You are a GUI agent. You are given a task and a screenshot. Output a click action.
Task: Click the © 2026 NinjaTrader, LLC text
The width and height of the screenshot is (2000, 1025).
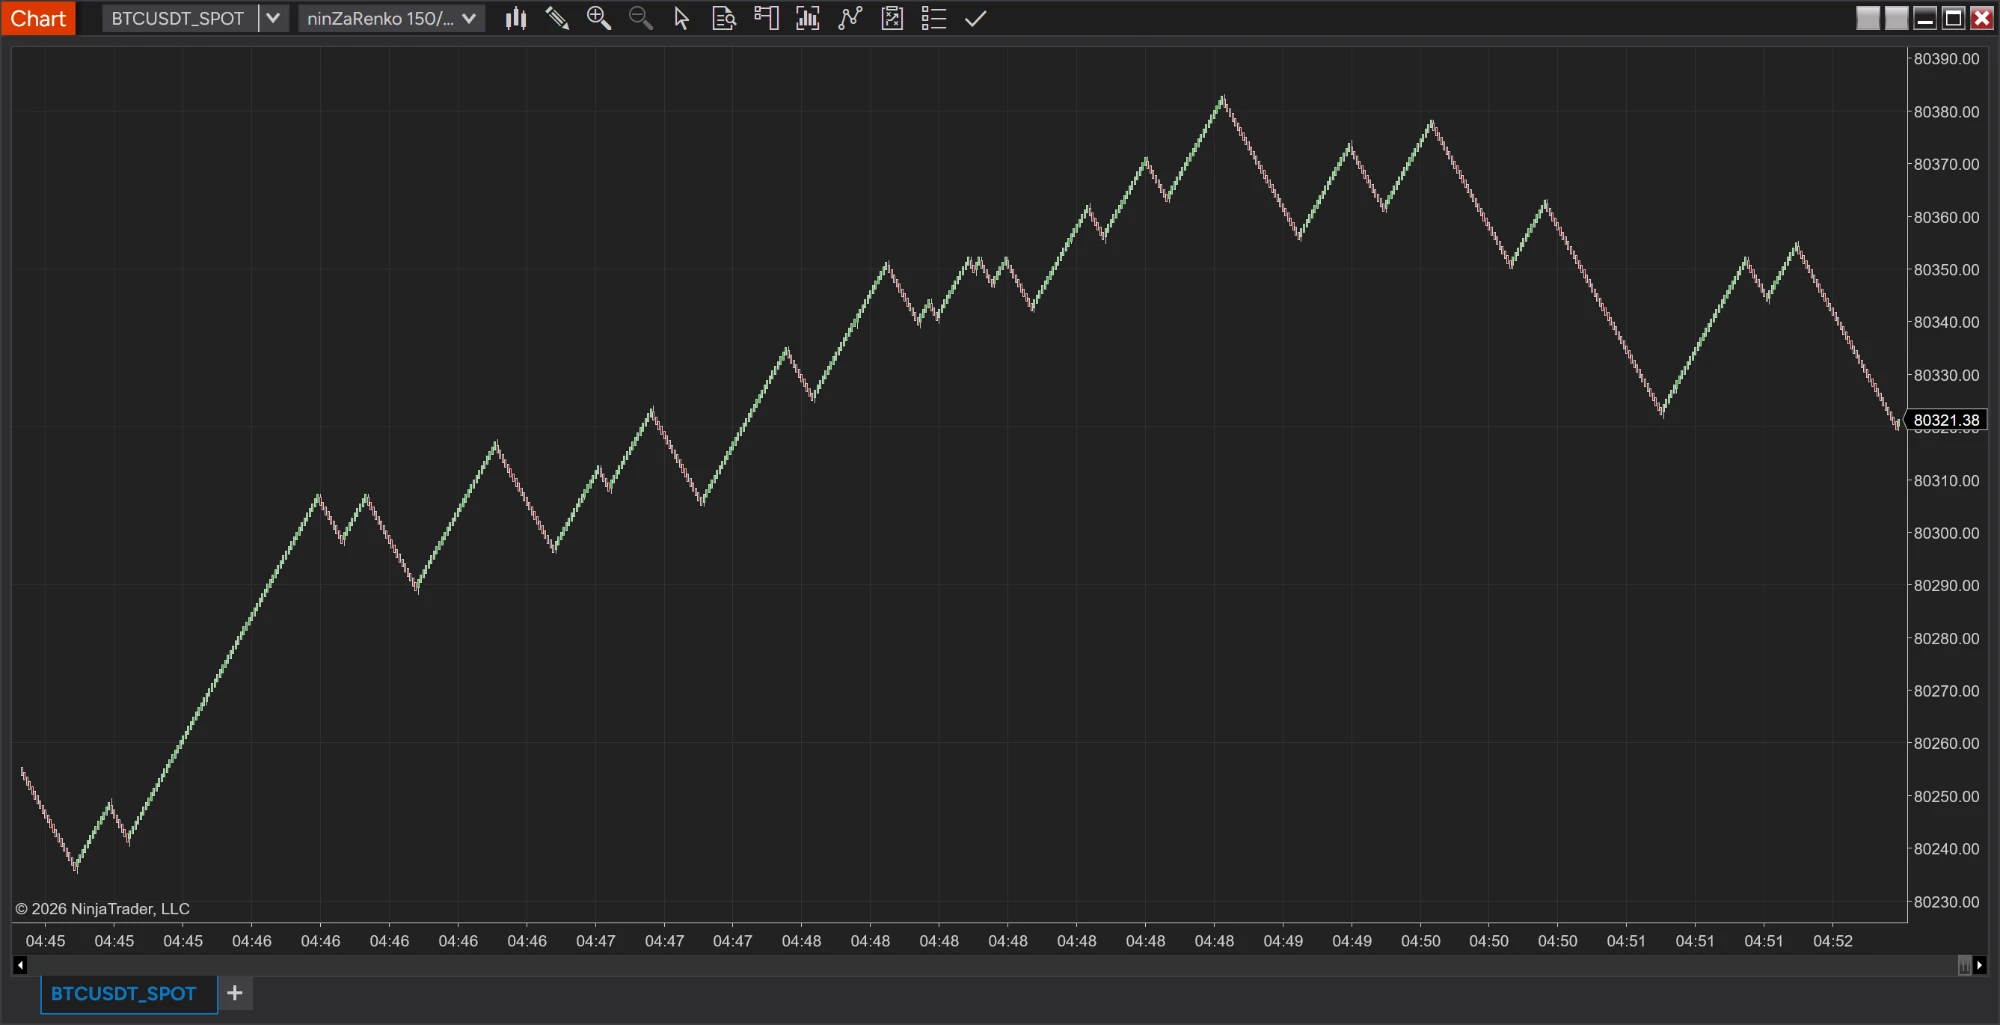click(102, 909)
